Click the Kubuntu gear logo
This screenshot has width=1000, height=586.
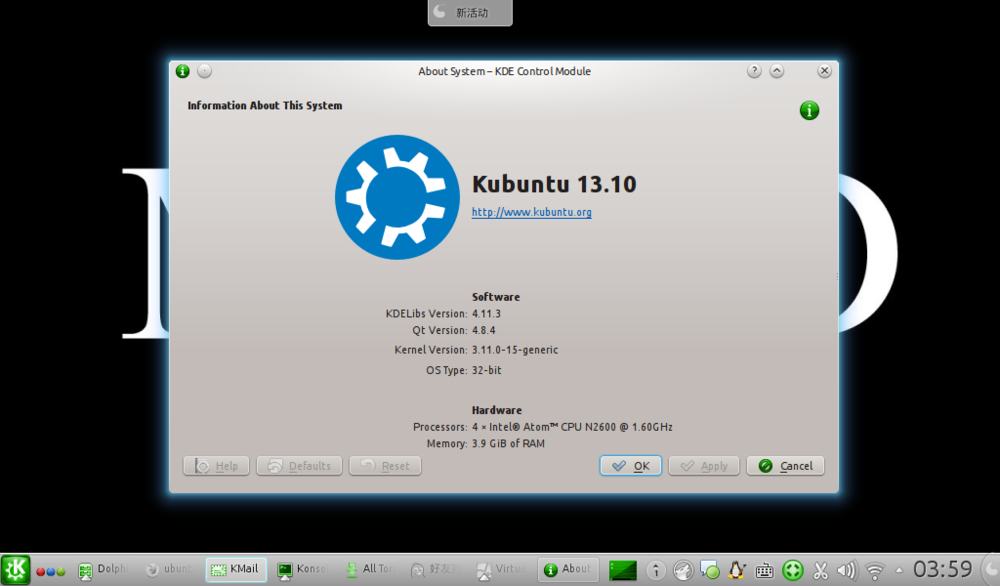(x=397, y=197)
